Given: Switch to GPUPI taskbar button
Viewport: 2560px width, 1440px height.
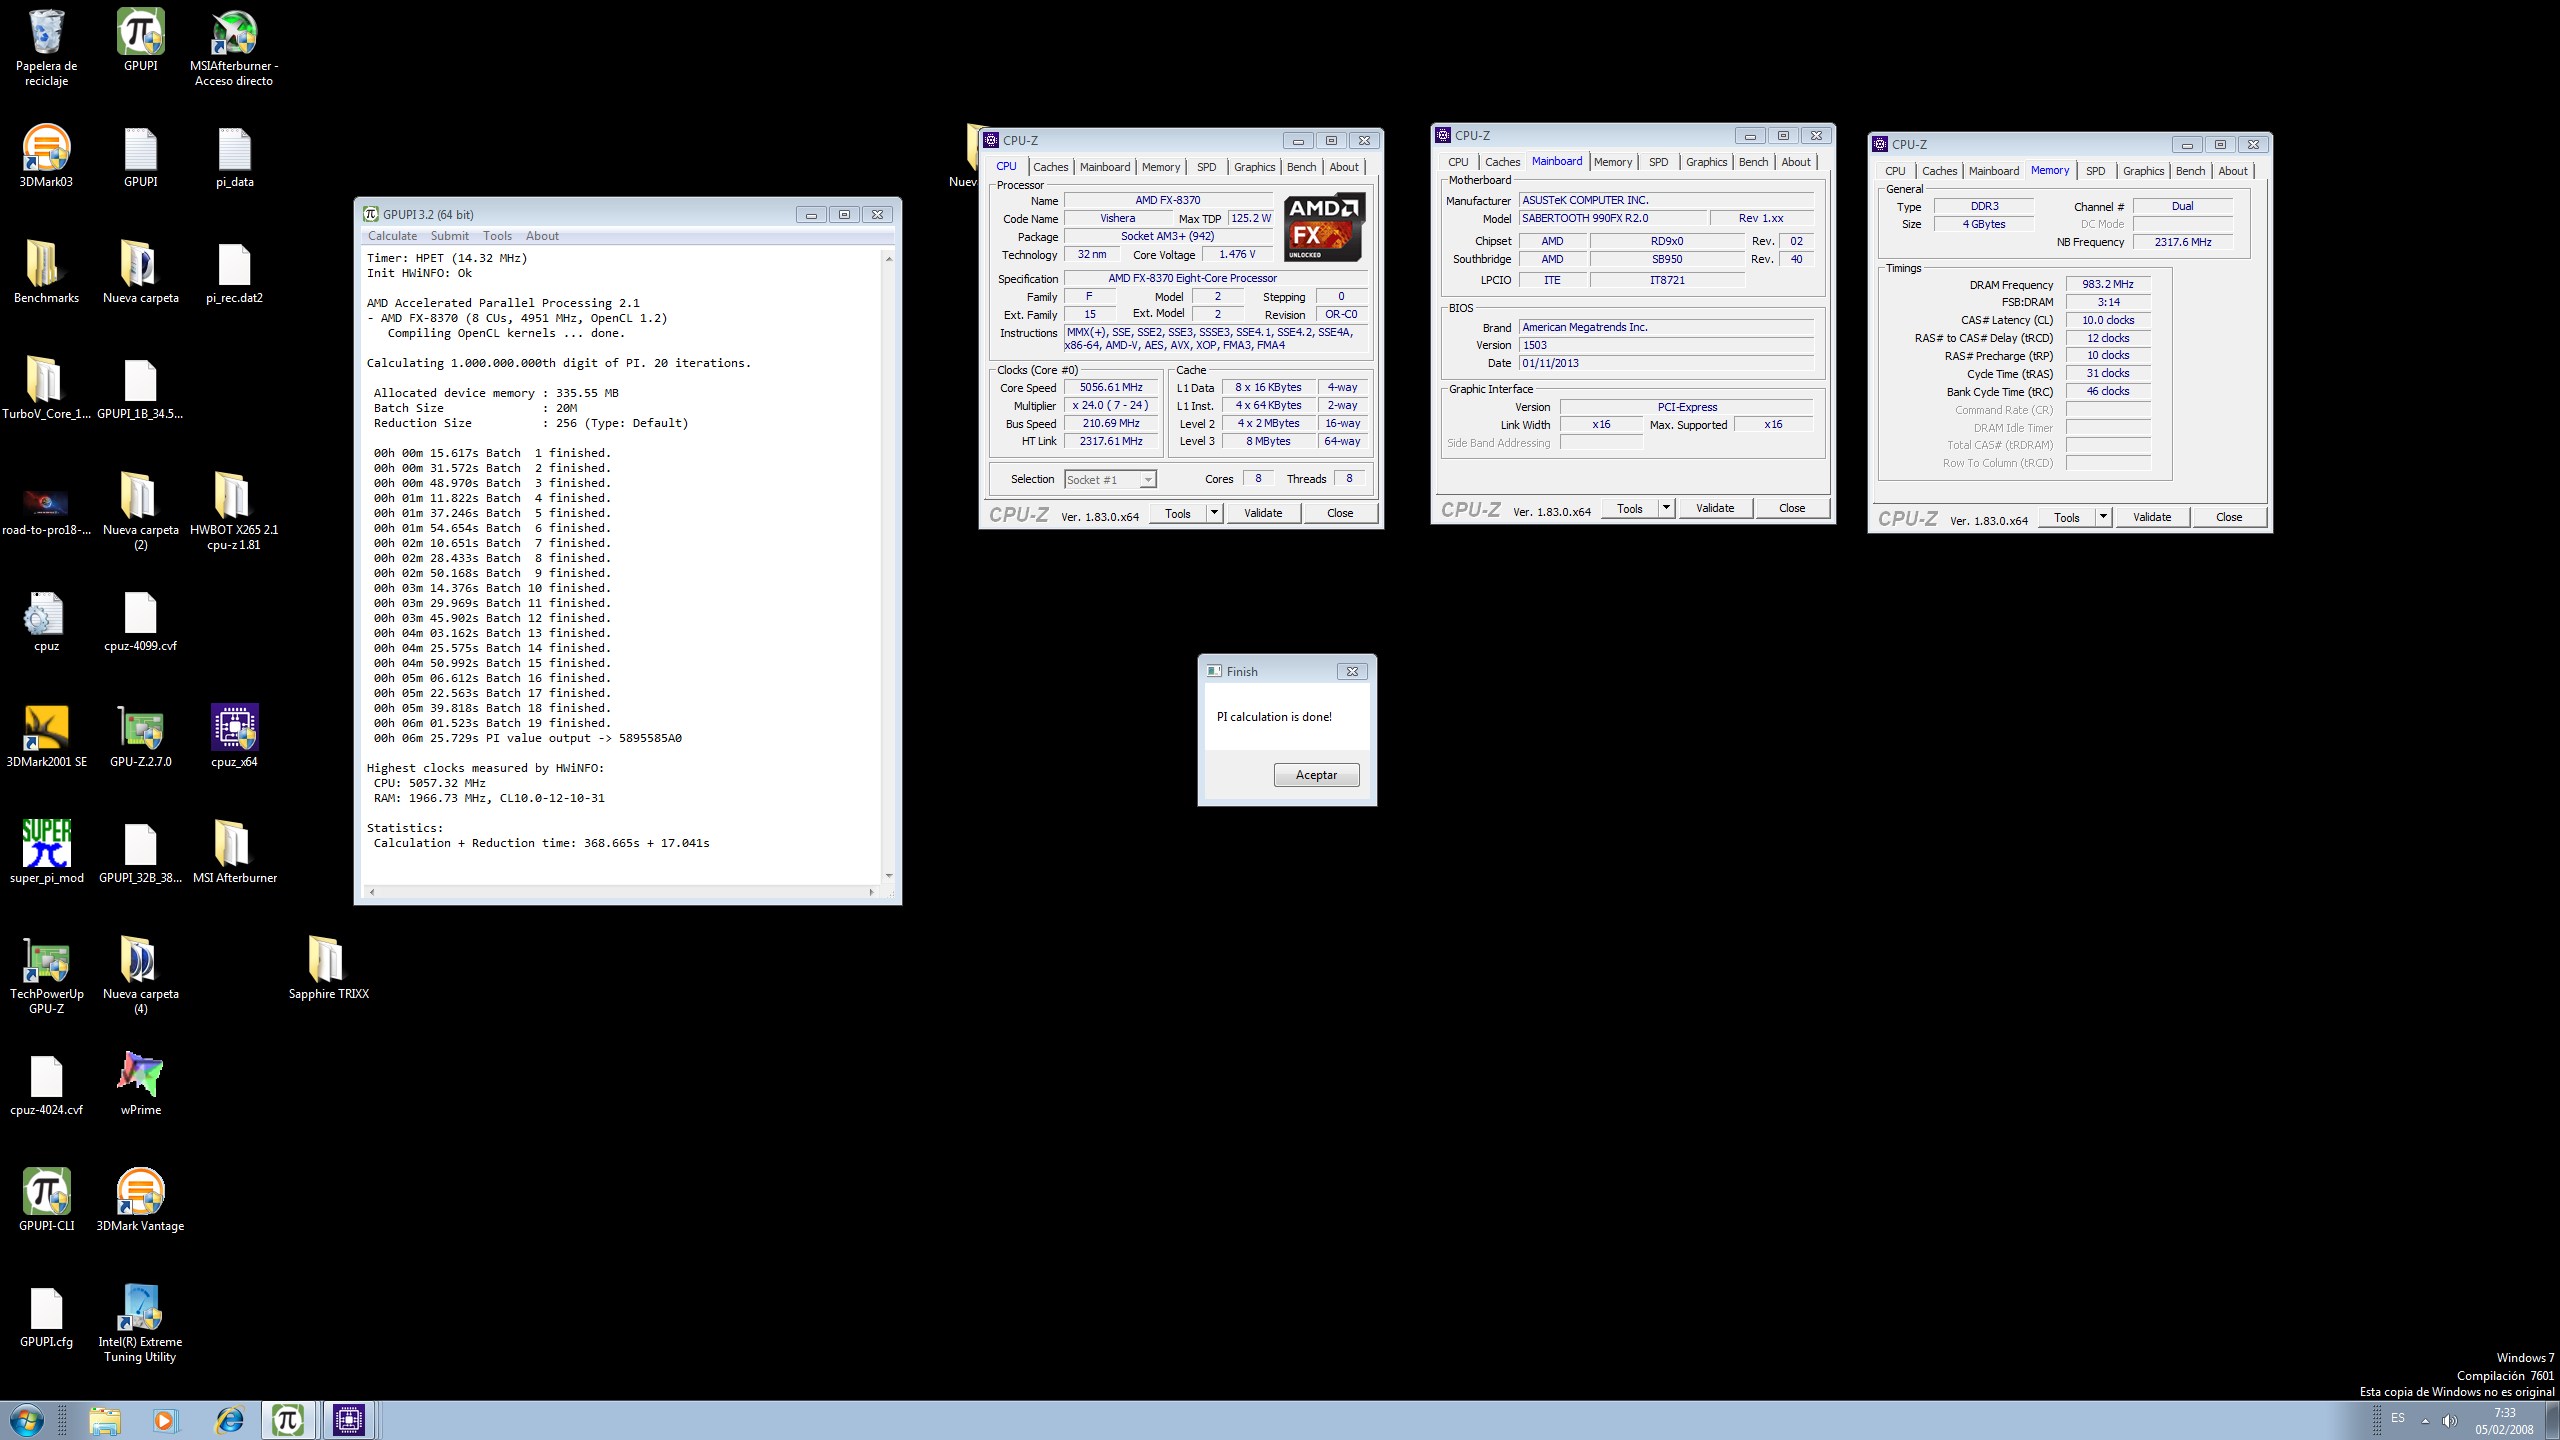Looking at the screenshot, I should (288, 1420).
